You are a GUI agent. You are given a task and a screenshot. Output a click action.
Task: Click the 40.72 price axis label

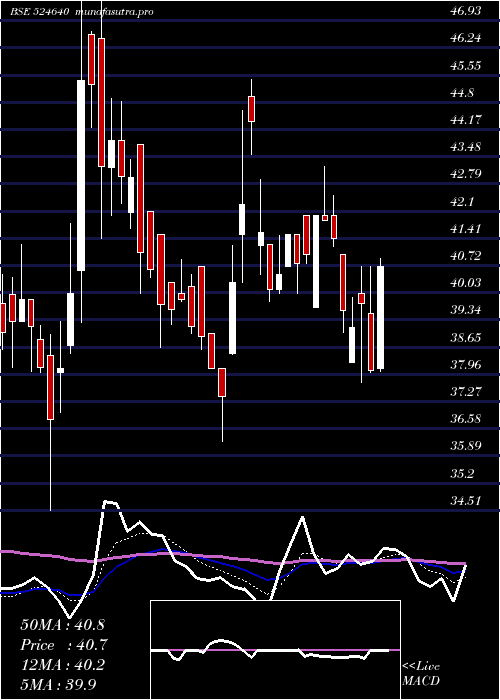(x=466, y=256)
